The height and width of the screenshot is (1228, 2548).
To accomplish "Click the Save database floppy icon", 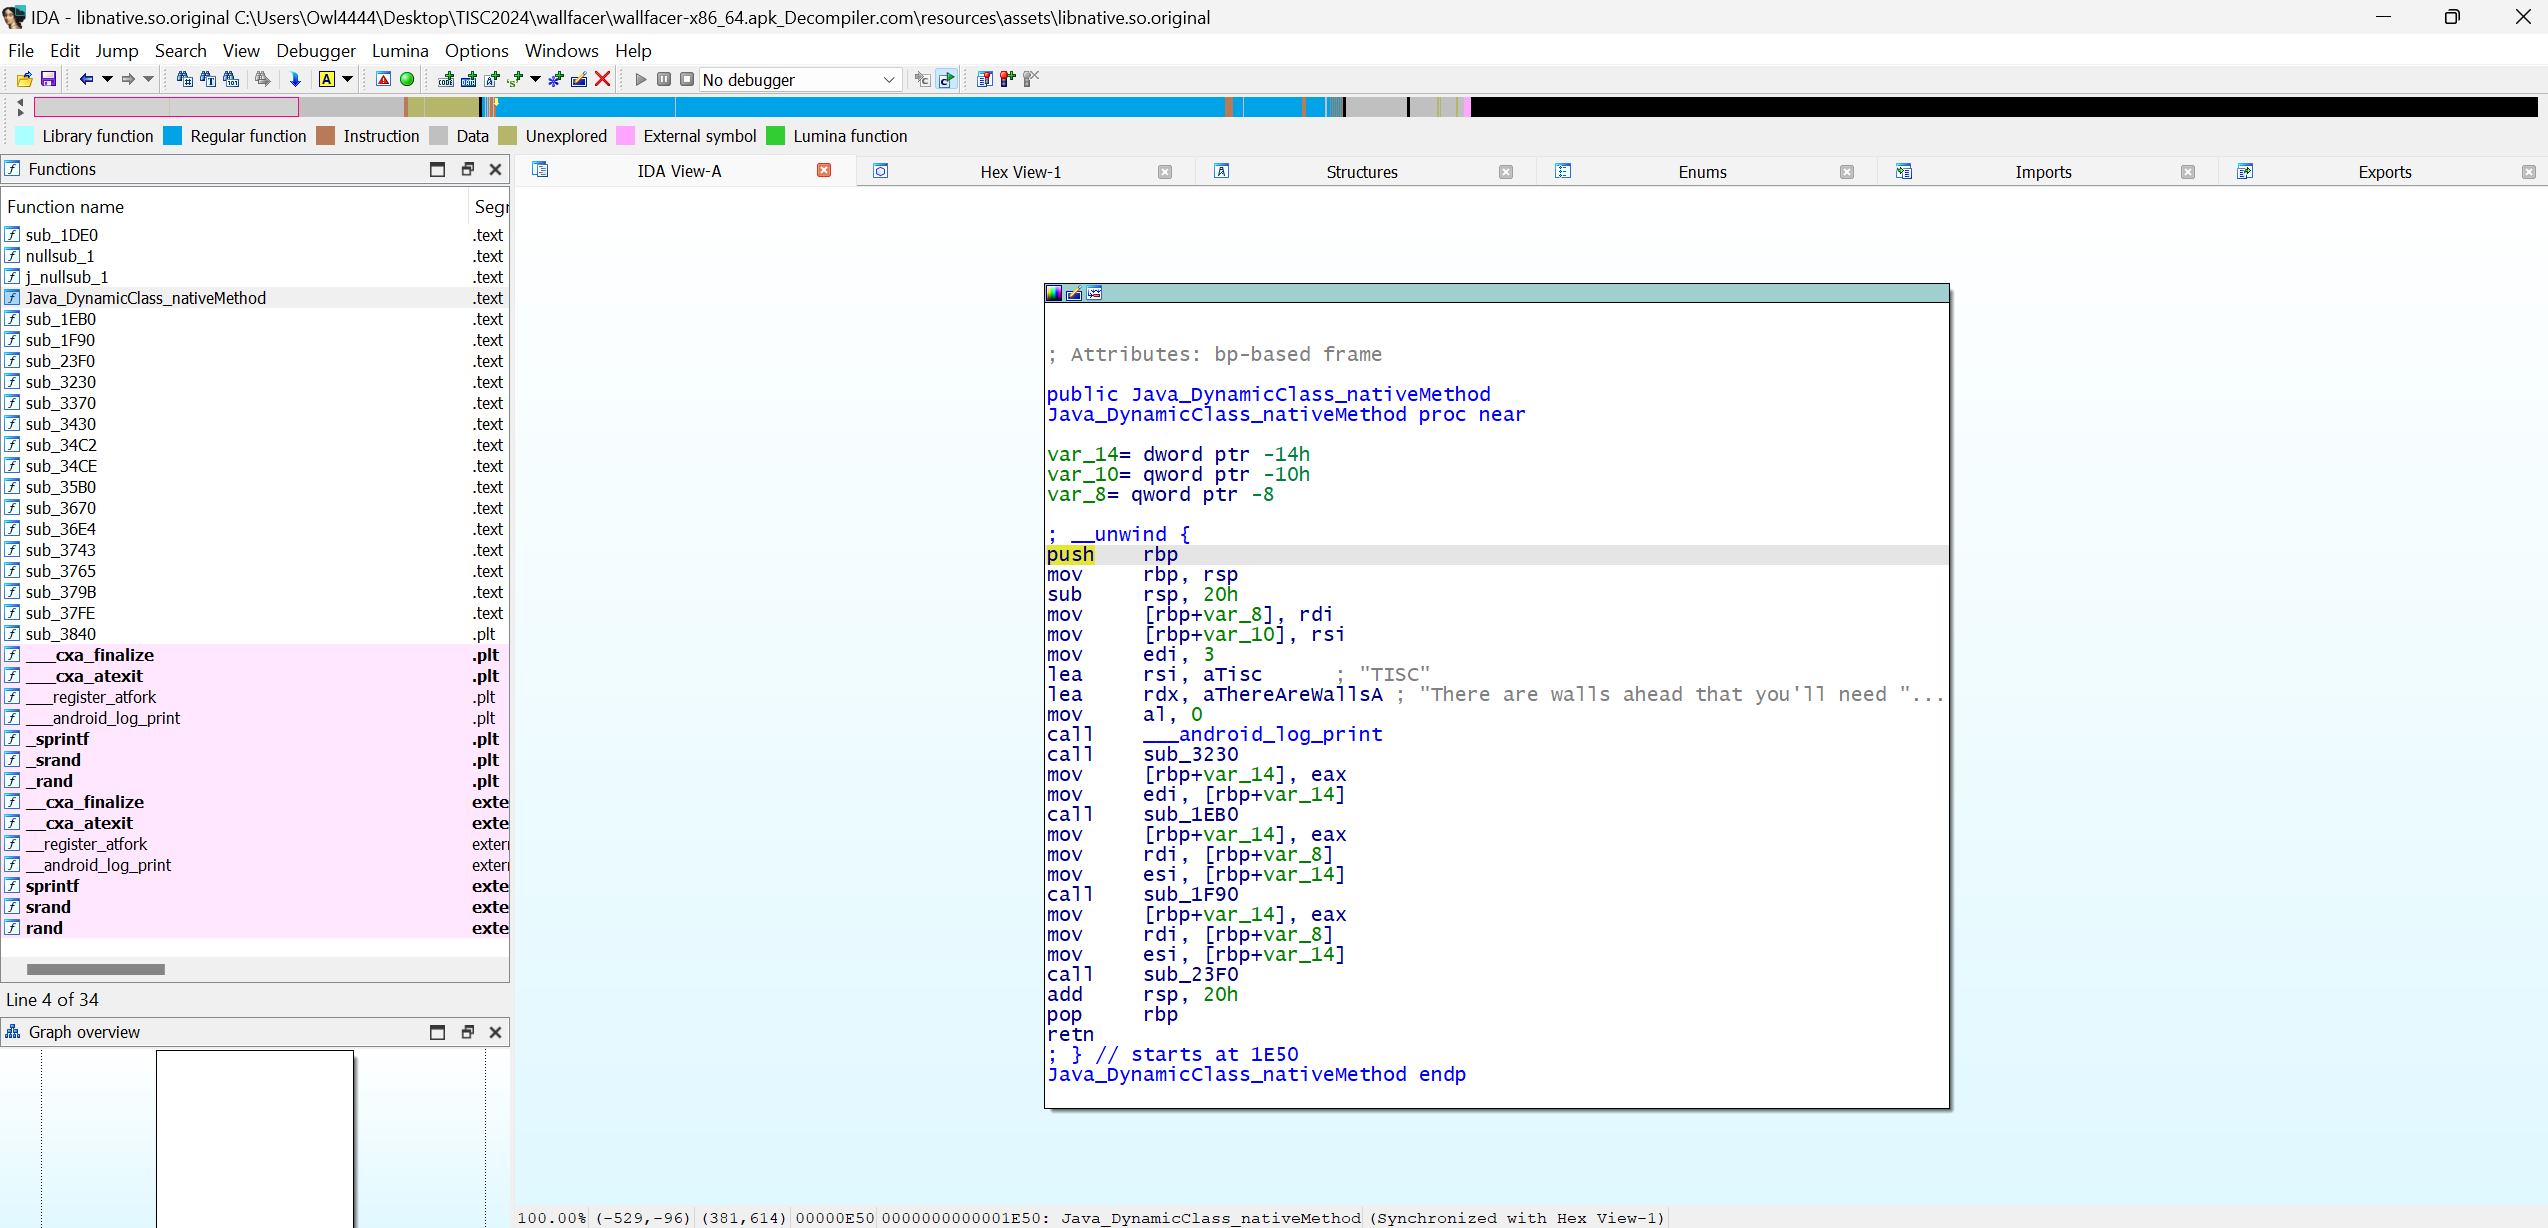I will pos(48,79).
